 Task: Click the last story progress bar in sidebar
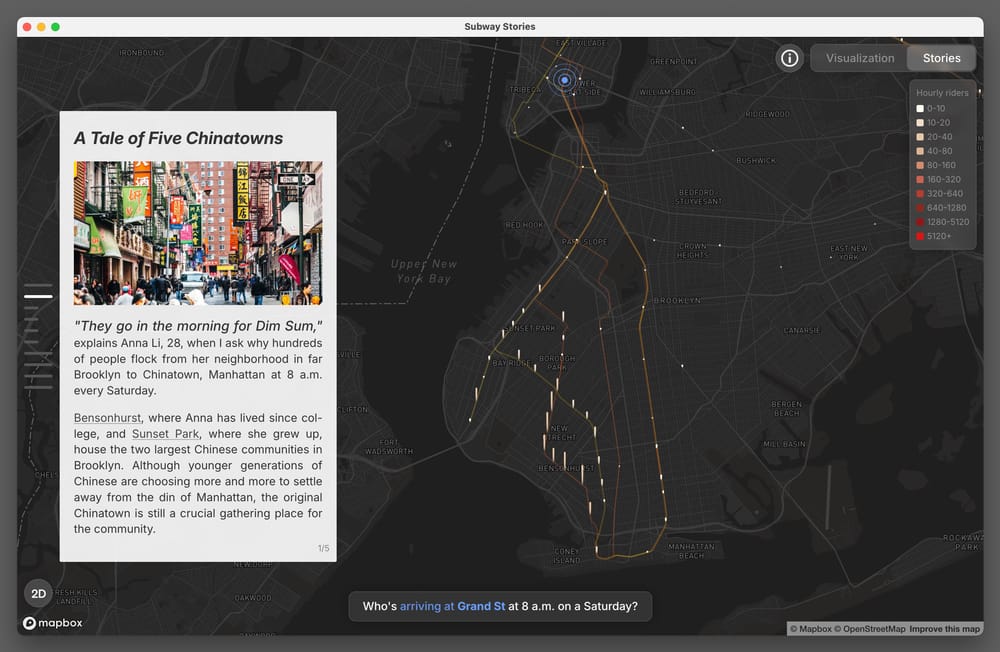(x=38, y=386)
